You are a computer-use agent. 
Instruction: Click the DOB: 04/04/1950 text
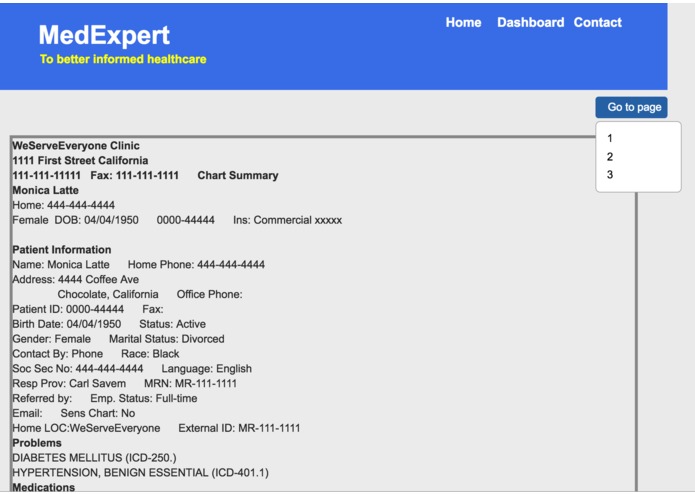pyautogui.click(x=97, y=220)
